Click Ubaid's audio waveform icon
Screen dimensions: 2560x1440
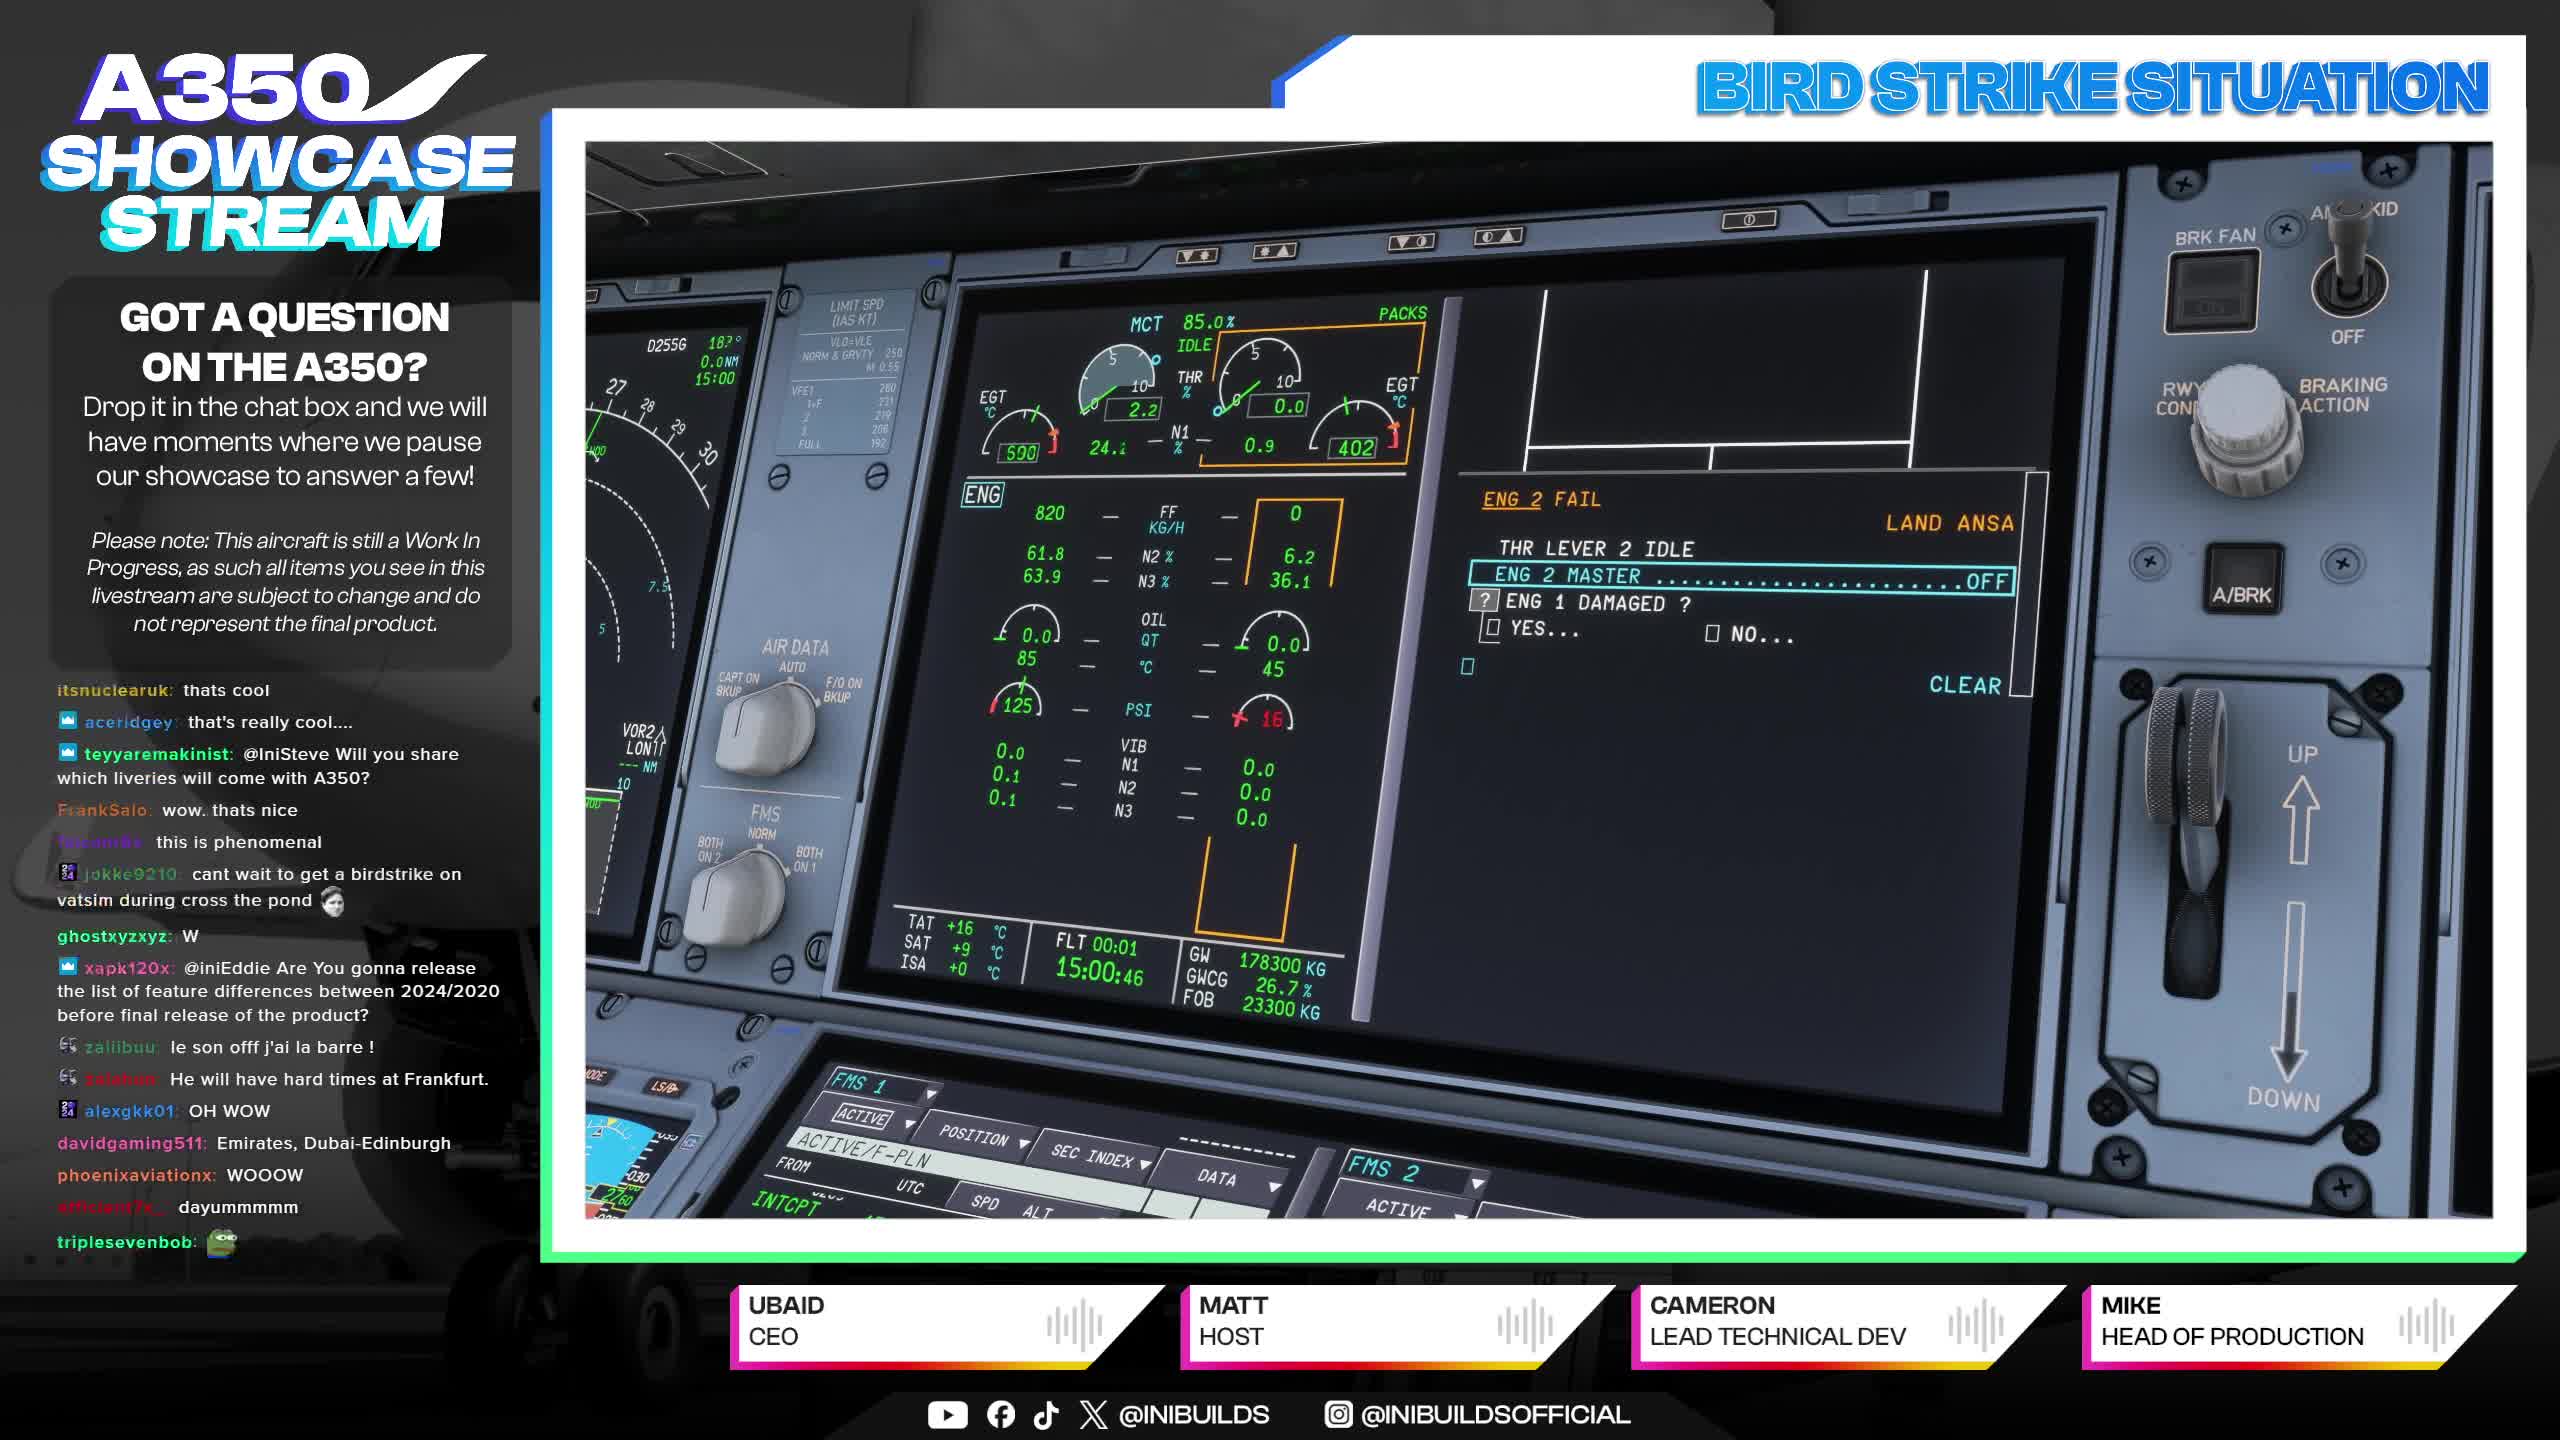coord(1074,1326)
